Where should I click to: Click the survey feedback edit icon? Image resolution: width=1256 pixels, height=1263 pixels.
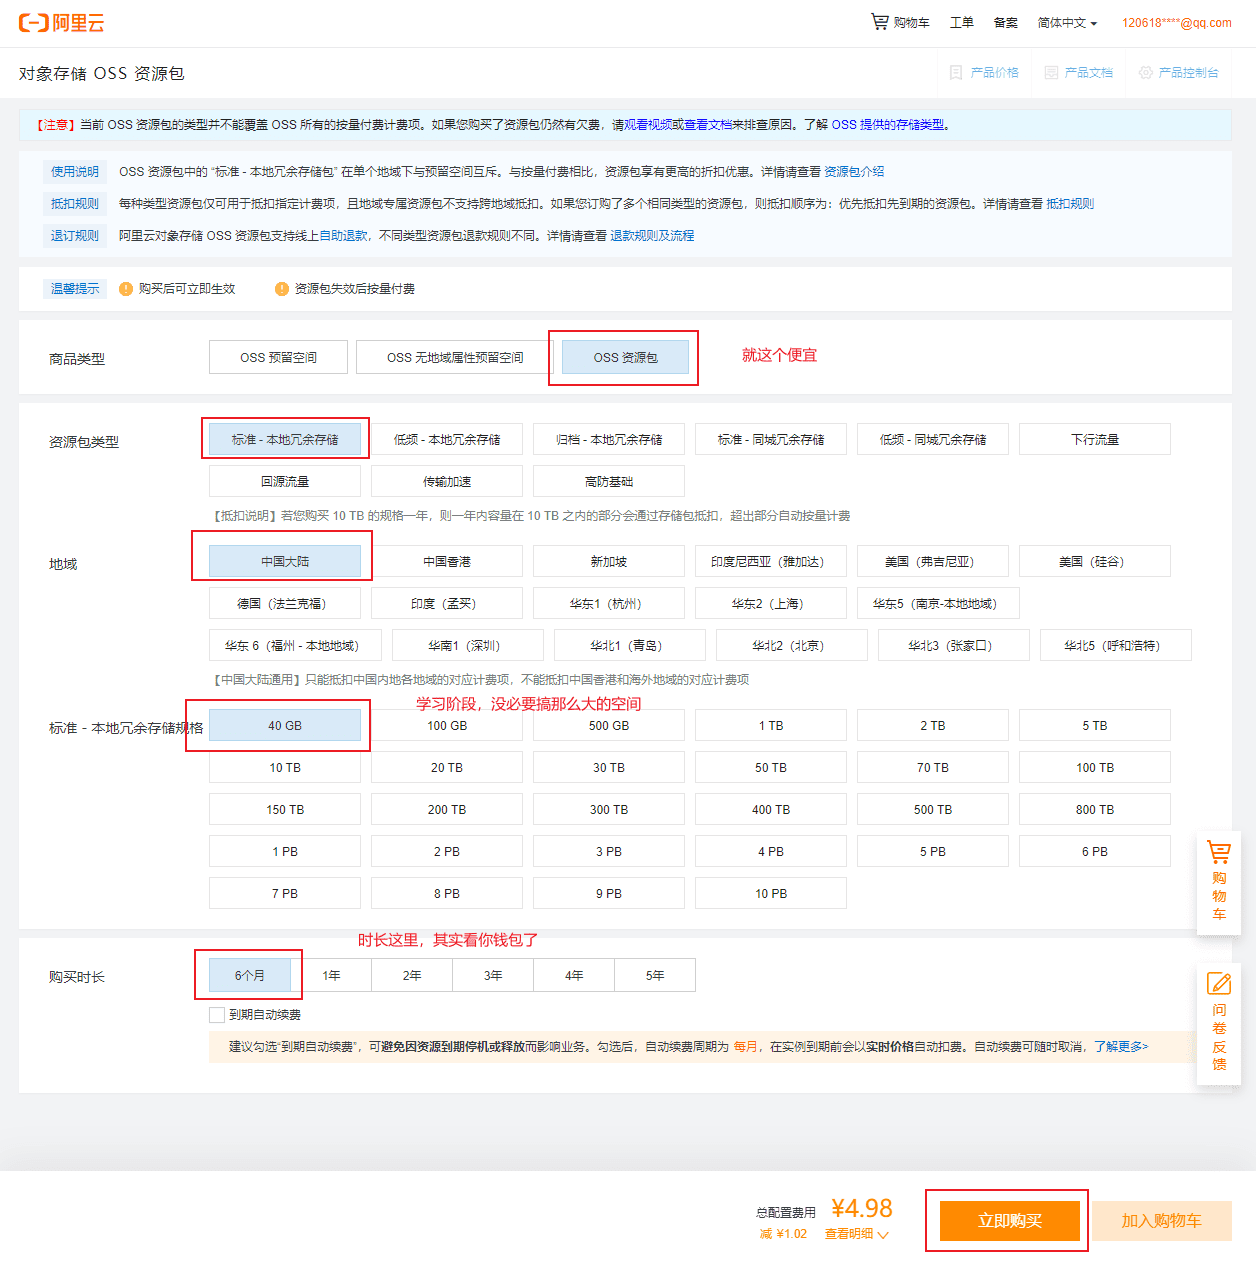point(1219,984)
